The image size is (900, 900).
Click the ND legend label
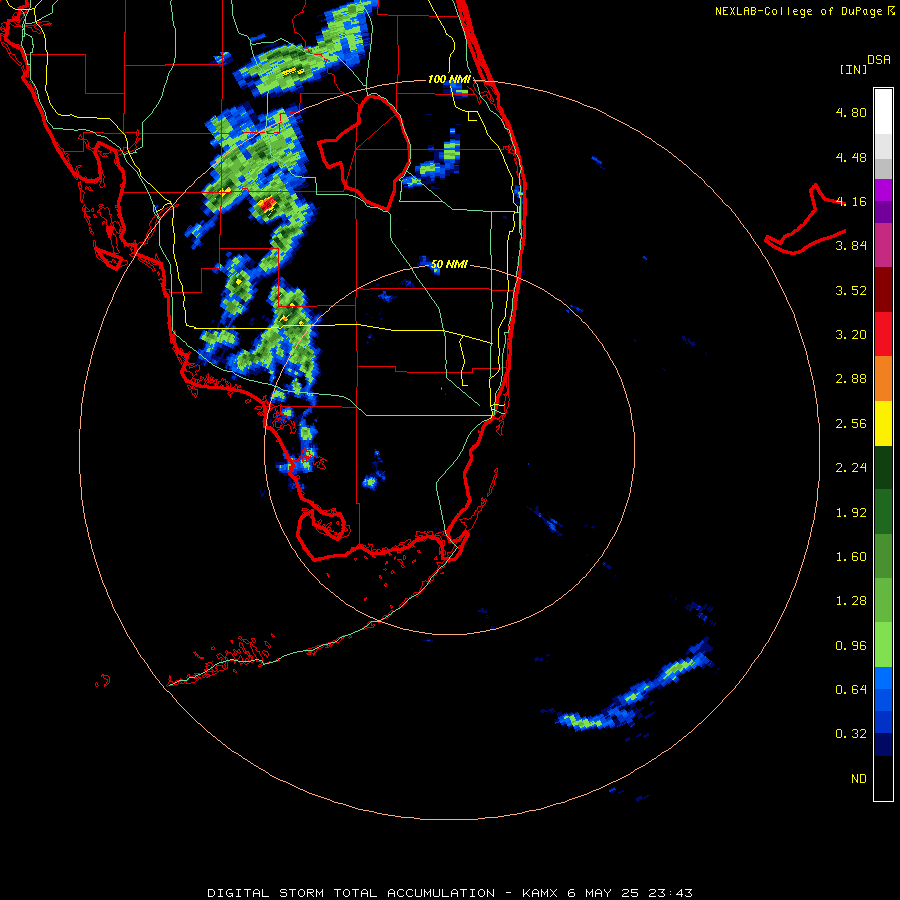[x=859, y=779]
